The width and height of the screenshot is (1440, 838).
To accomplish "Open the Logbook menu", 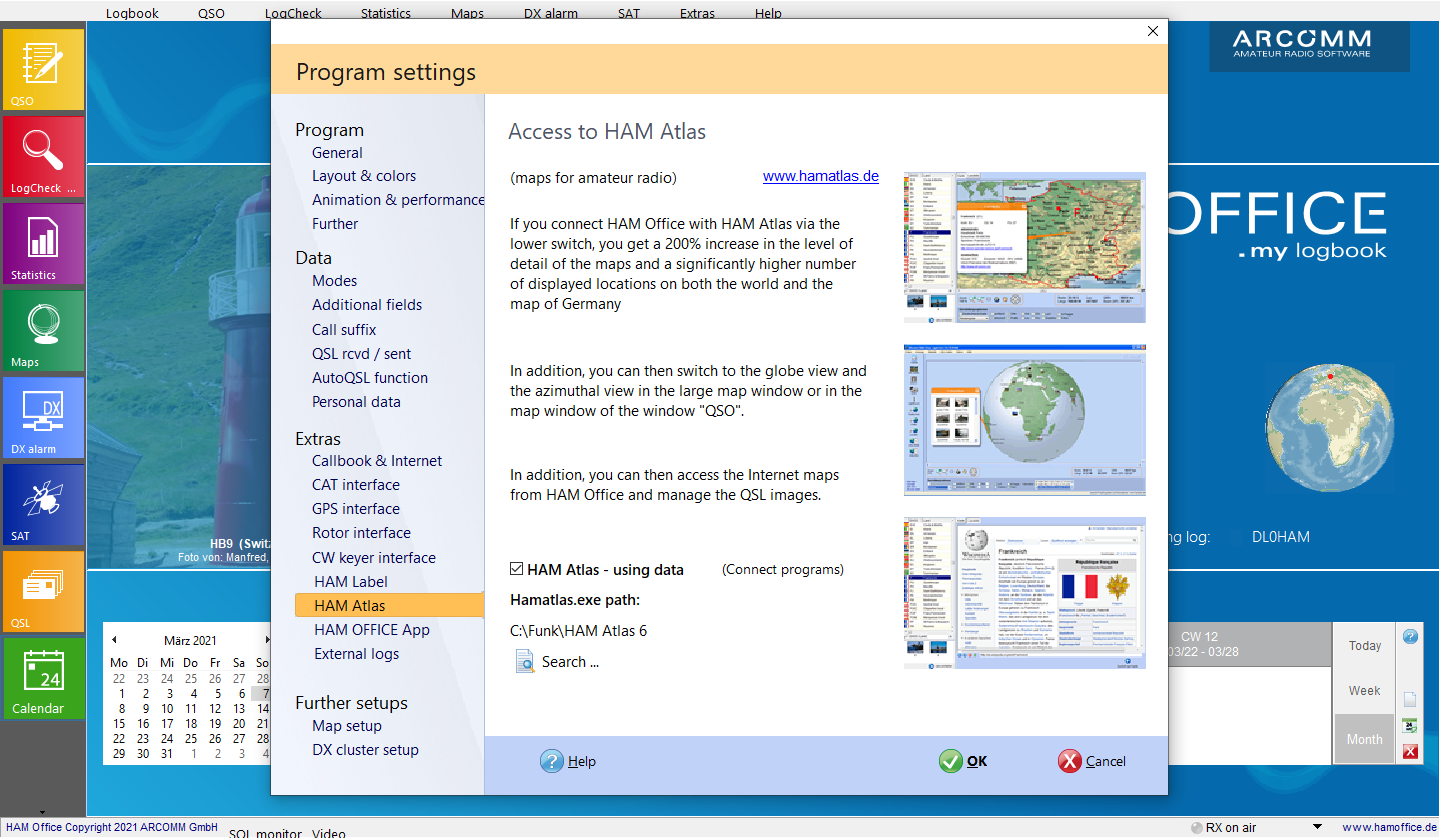I will (x=132, y=14).
